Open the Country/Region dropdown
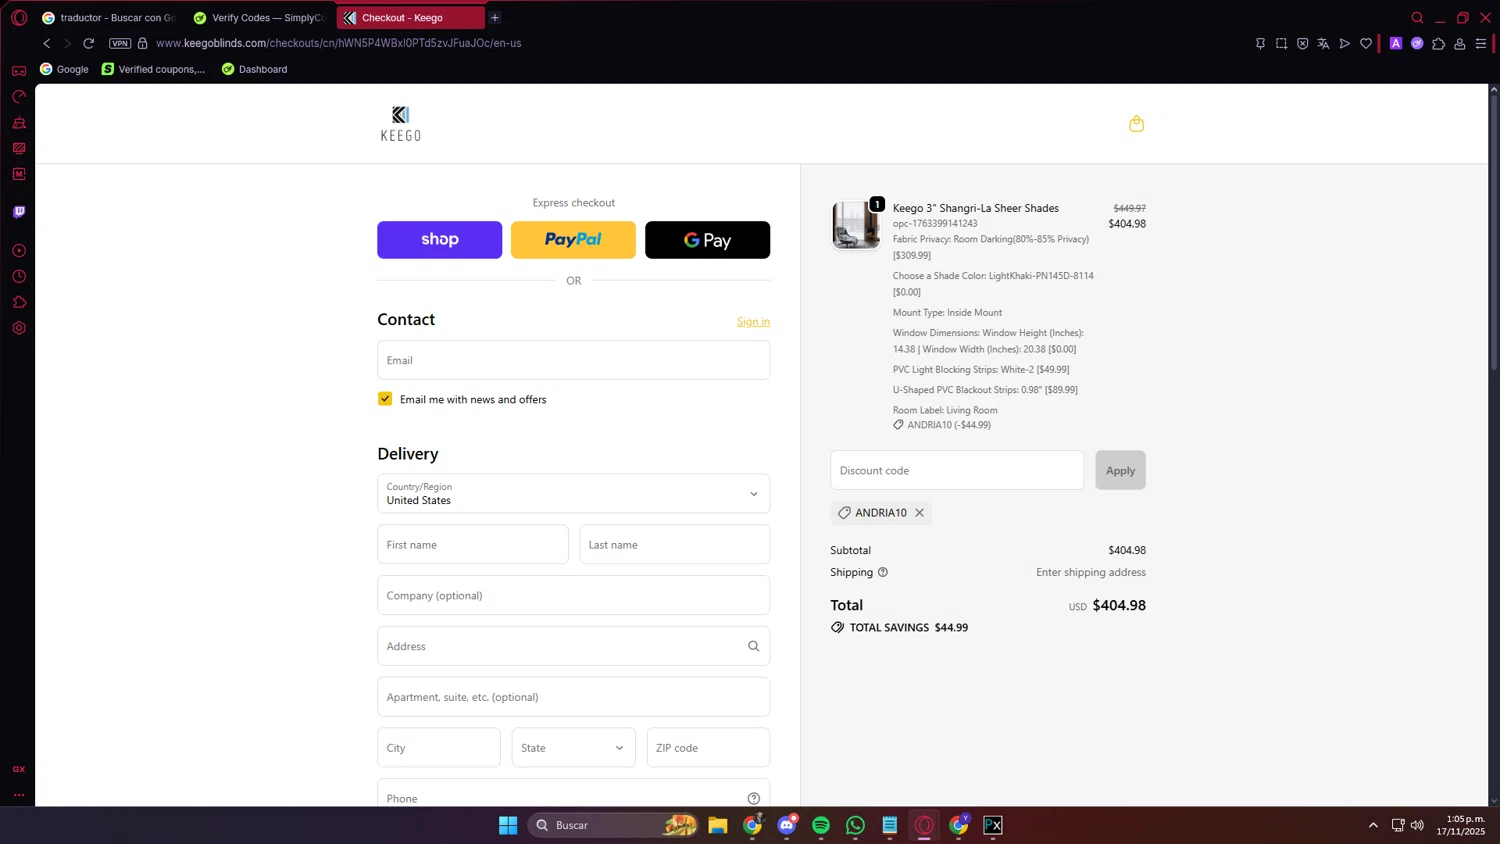The width and height of the screenshot is (1500, 844). [573, 494]
